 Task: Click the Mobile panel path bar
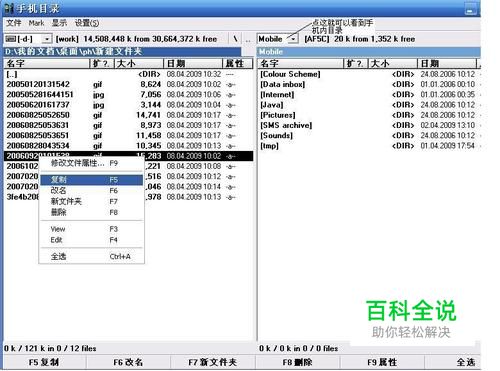(369, 52)
